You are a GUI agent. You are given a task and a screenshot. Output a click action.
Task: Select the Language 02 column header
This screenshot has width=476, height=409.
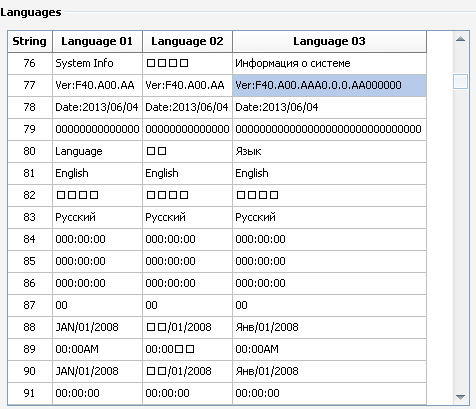pyautogui.click(x=187, y=41)
